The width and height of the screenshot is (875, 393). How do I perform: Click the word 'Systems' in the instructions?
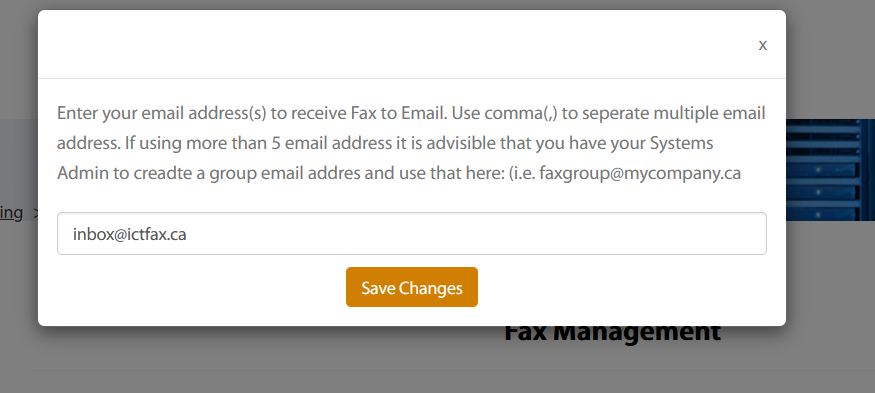[x=681, y=143]
